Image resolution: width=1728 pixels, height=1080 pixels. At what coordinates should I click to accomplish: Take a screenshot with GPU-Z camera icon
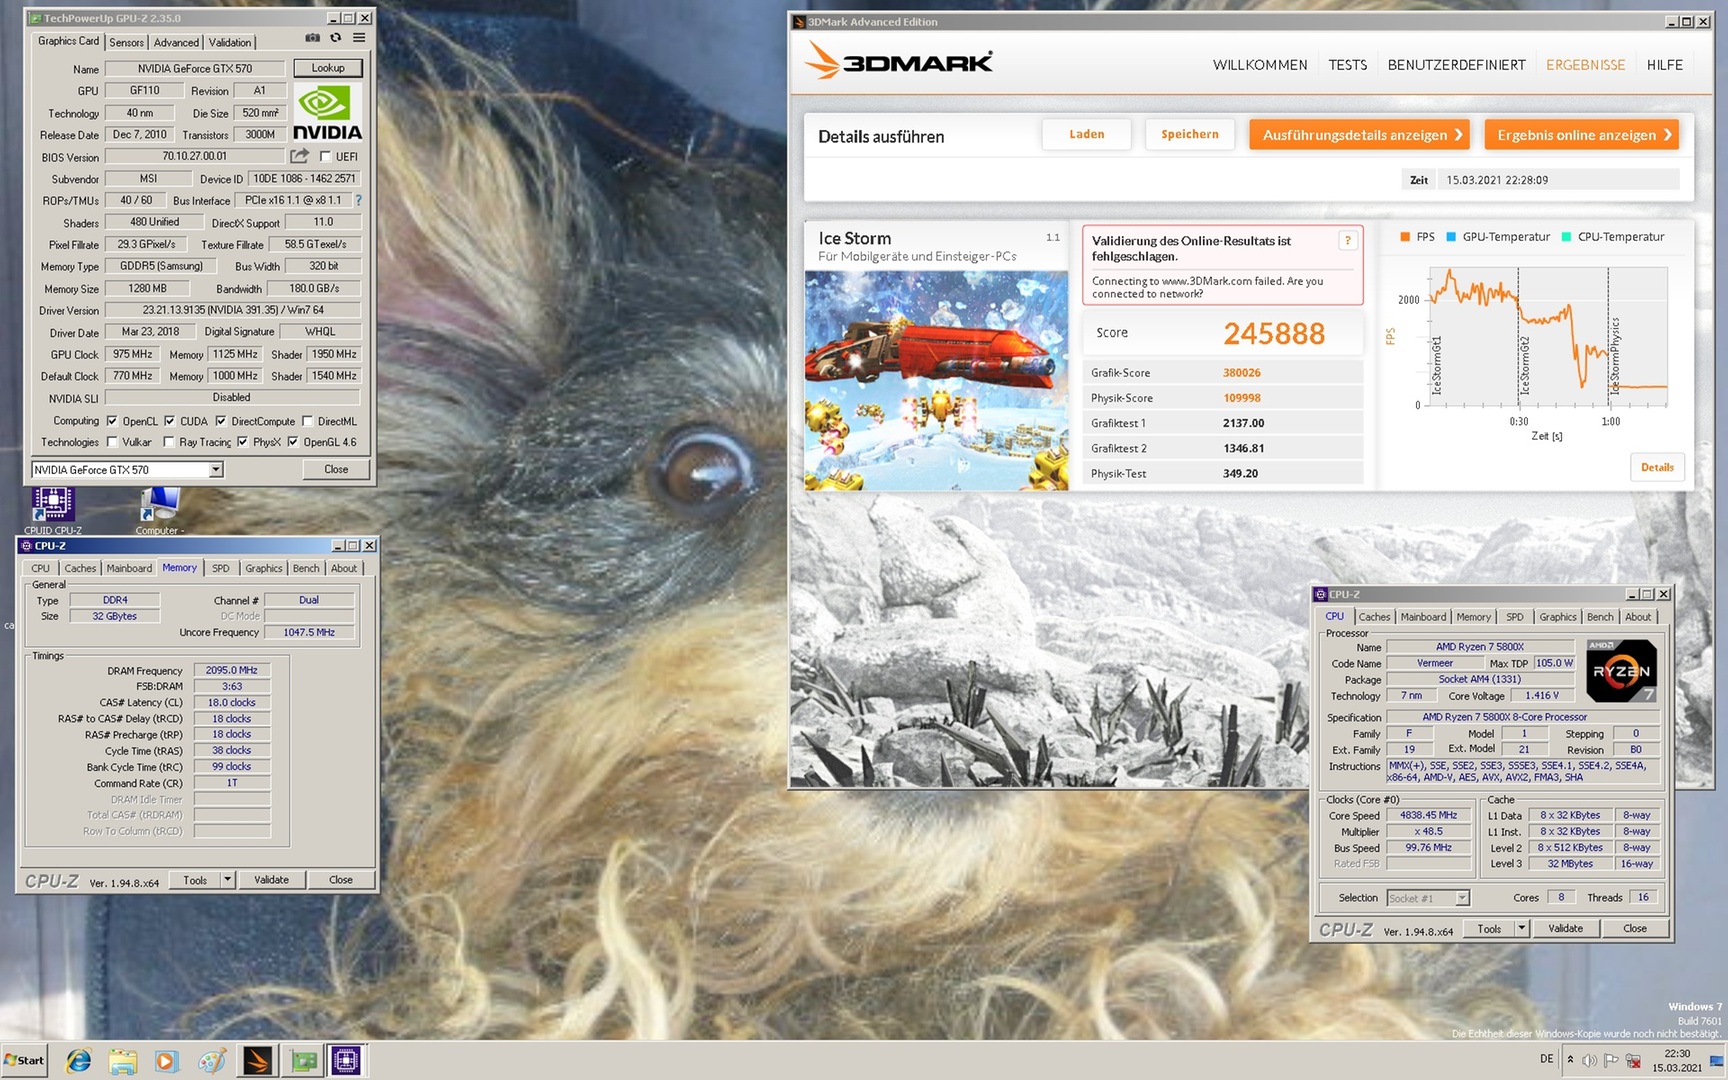pyautogui.click(x=312, y=38)
